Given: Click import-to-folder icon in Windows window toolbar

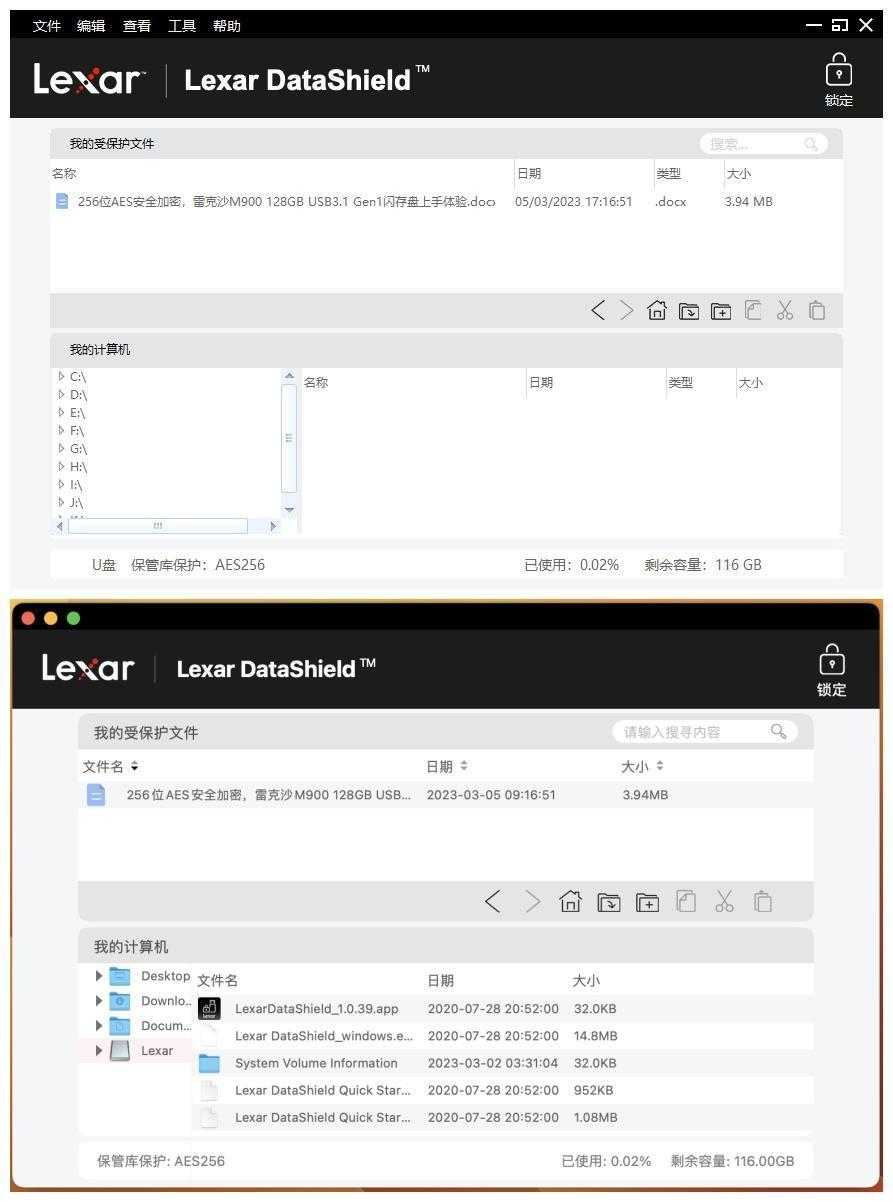Looking at the screenshot, I should click(x=689, y=311).
